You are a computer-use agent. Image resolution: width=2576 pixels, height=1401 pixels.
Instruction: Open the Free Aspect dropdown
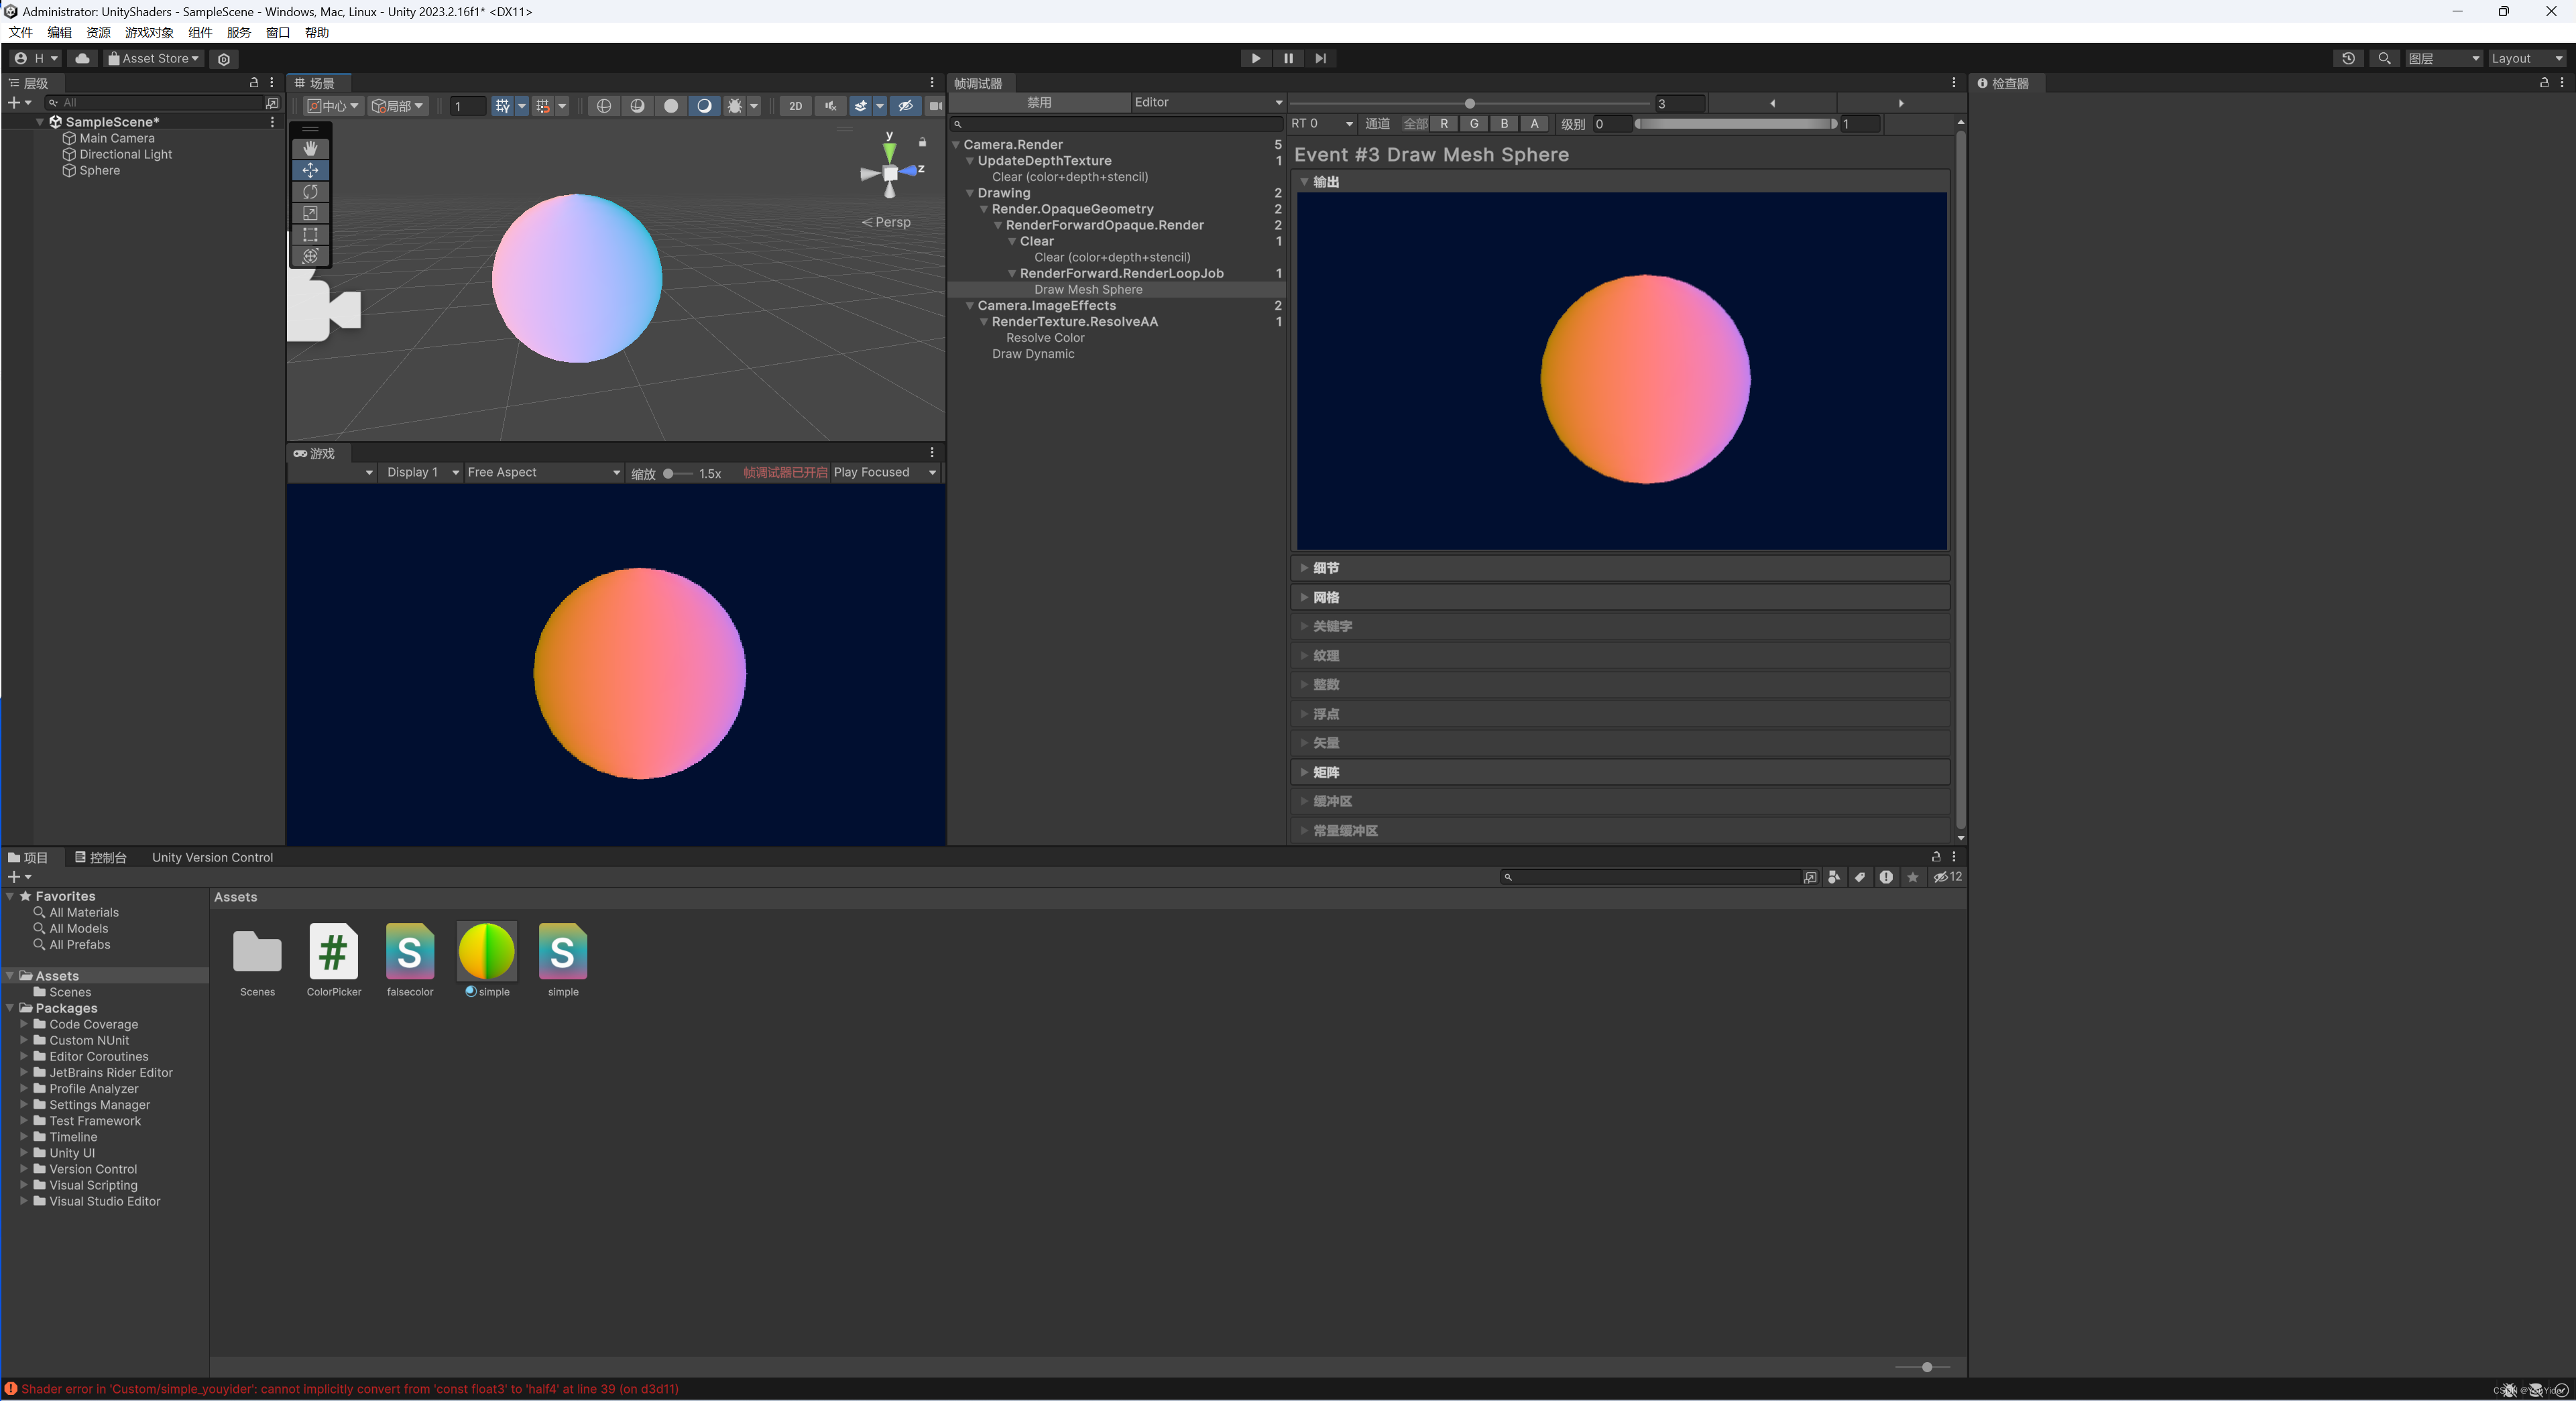click(x=543, y=472)
